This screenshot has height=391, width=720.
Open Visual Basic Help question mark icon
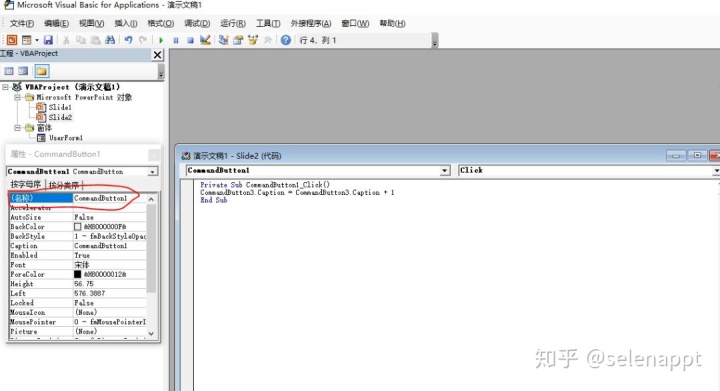pos(286,40)
